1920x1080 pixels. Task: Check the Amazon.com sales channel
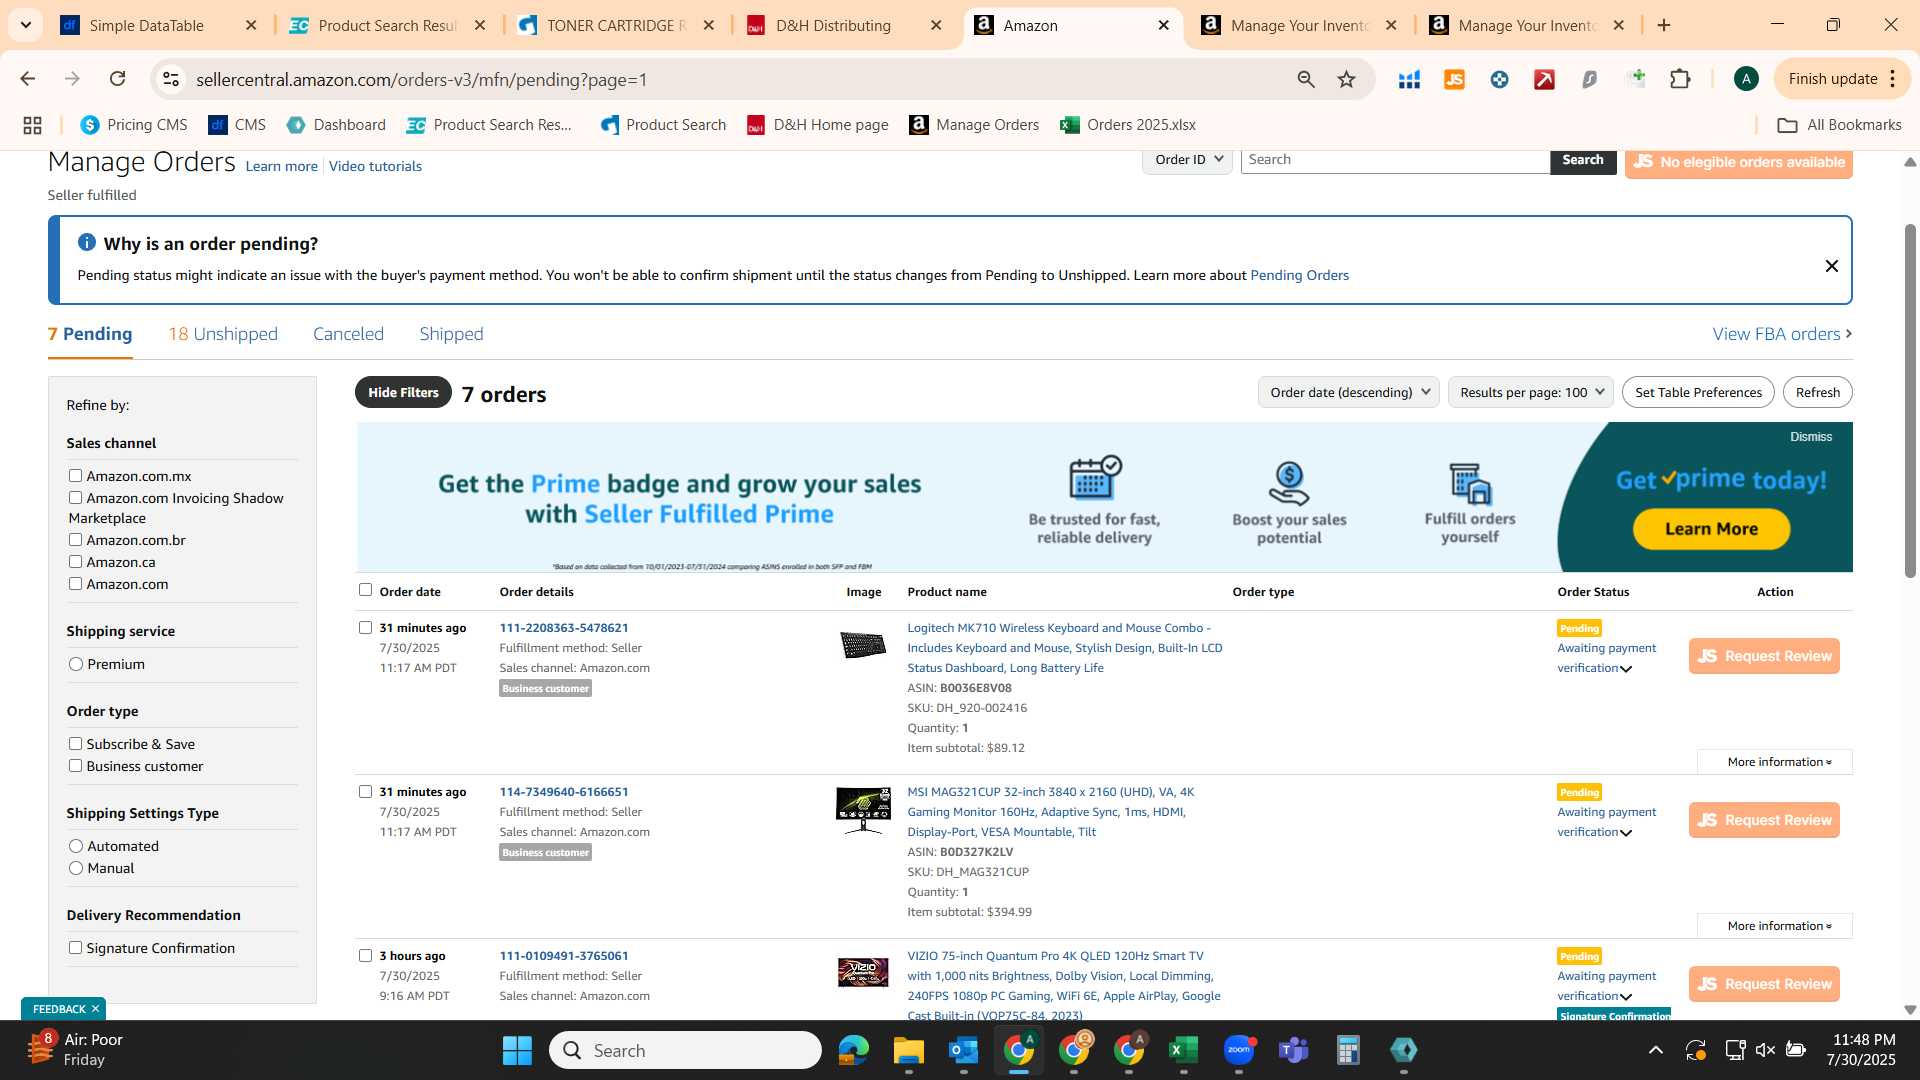[x=75, y=584]
